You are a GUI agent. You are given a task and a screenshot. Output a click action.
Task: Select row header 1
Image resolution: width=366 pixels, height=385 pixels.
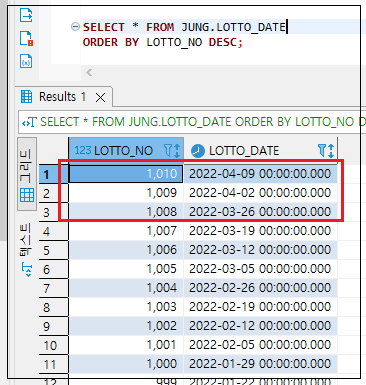click(x=53, y=174)
